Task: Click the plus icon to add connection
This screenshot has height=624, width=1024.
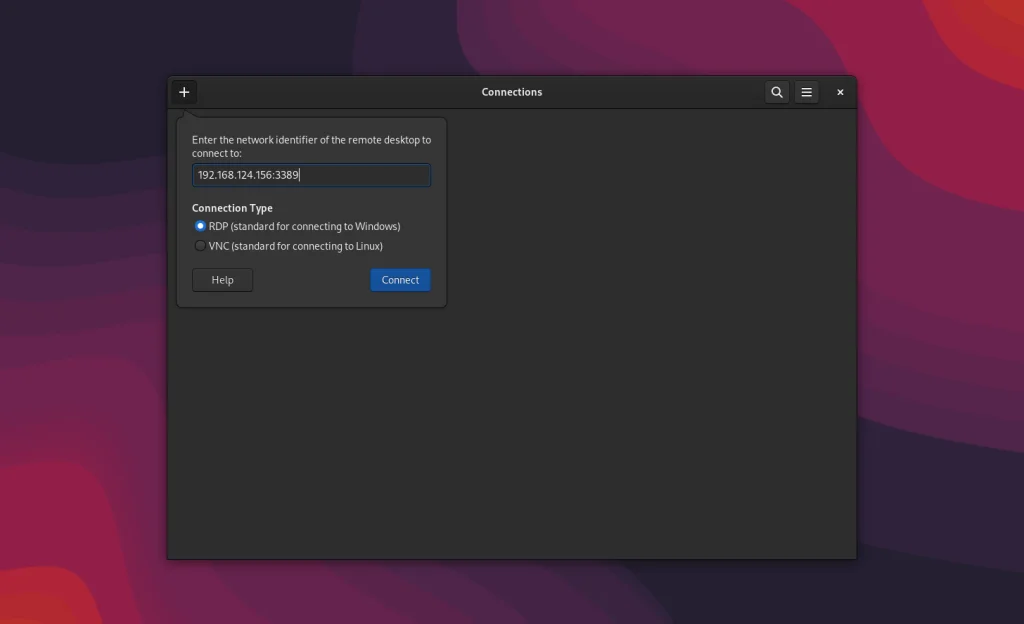Action: click(x=183, y=91)
